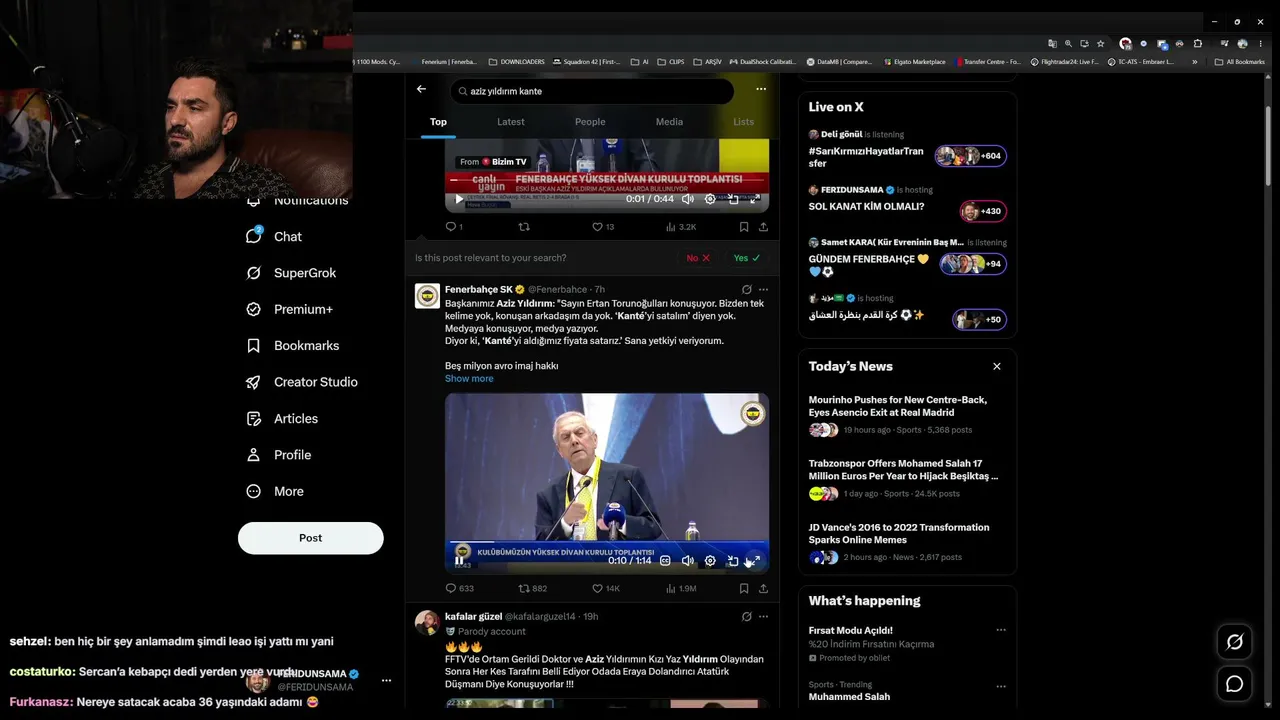Open Profile in the sidebar

(x=279, y=455)
